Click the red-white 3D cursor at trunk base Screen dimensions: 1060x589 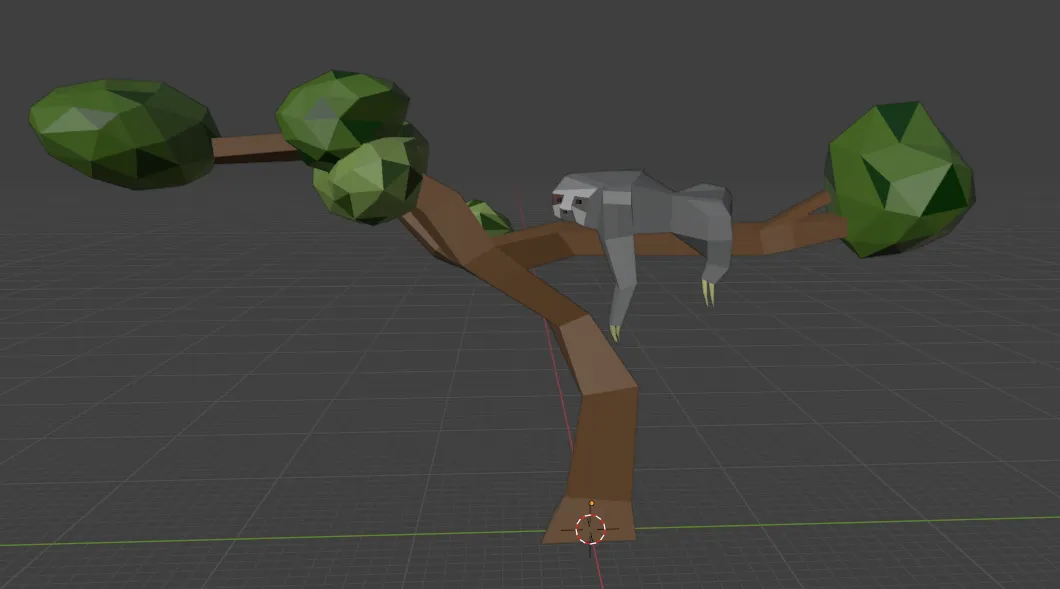[x=590, y=529]
